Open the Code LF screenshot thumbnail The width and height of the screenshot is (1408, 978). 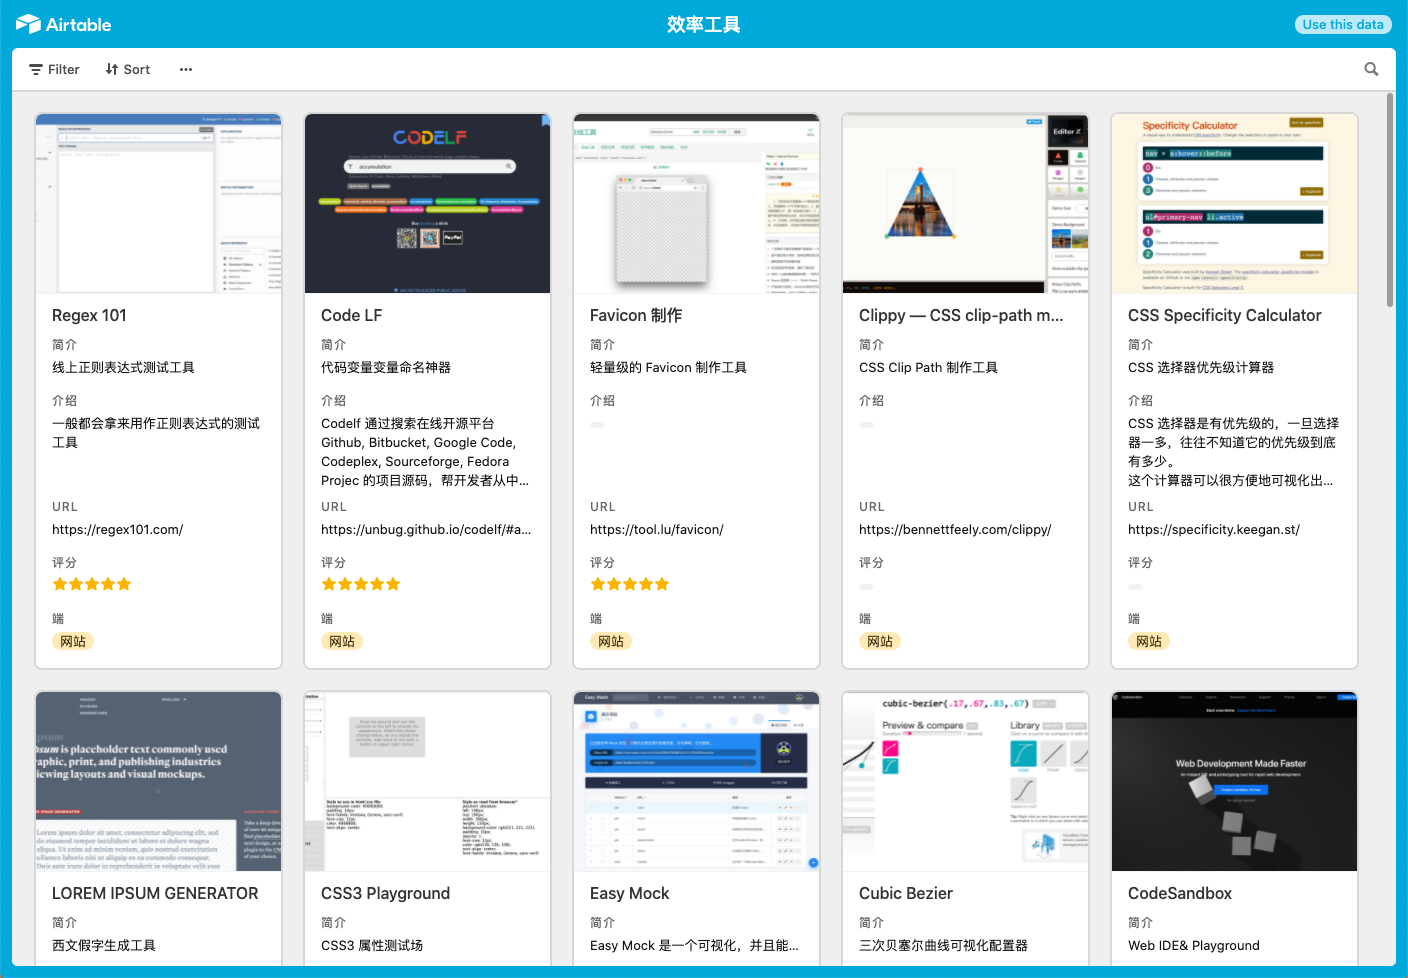[428, 203]
